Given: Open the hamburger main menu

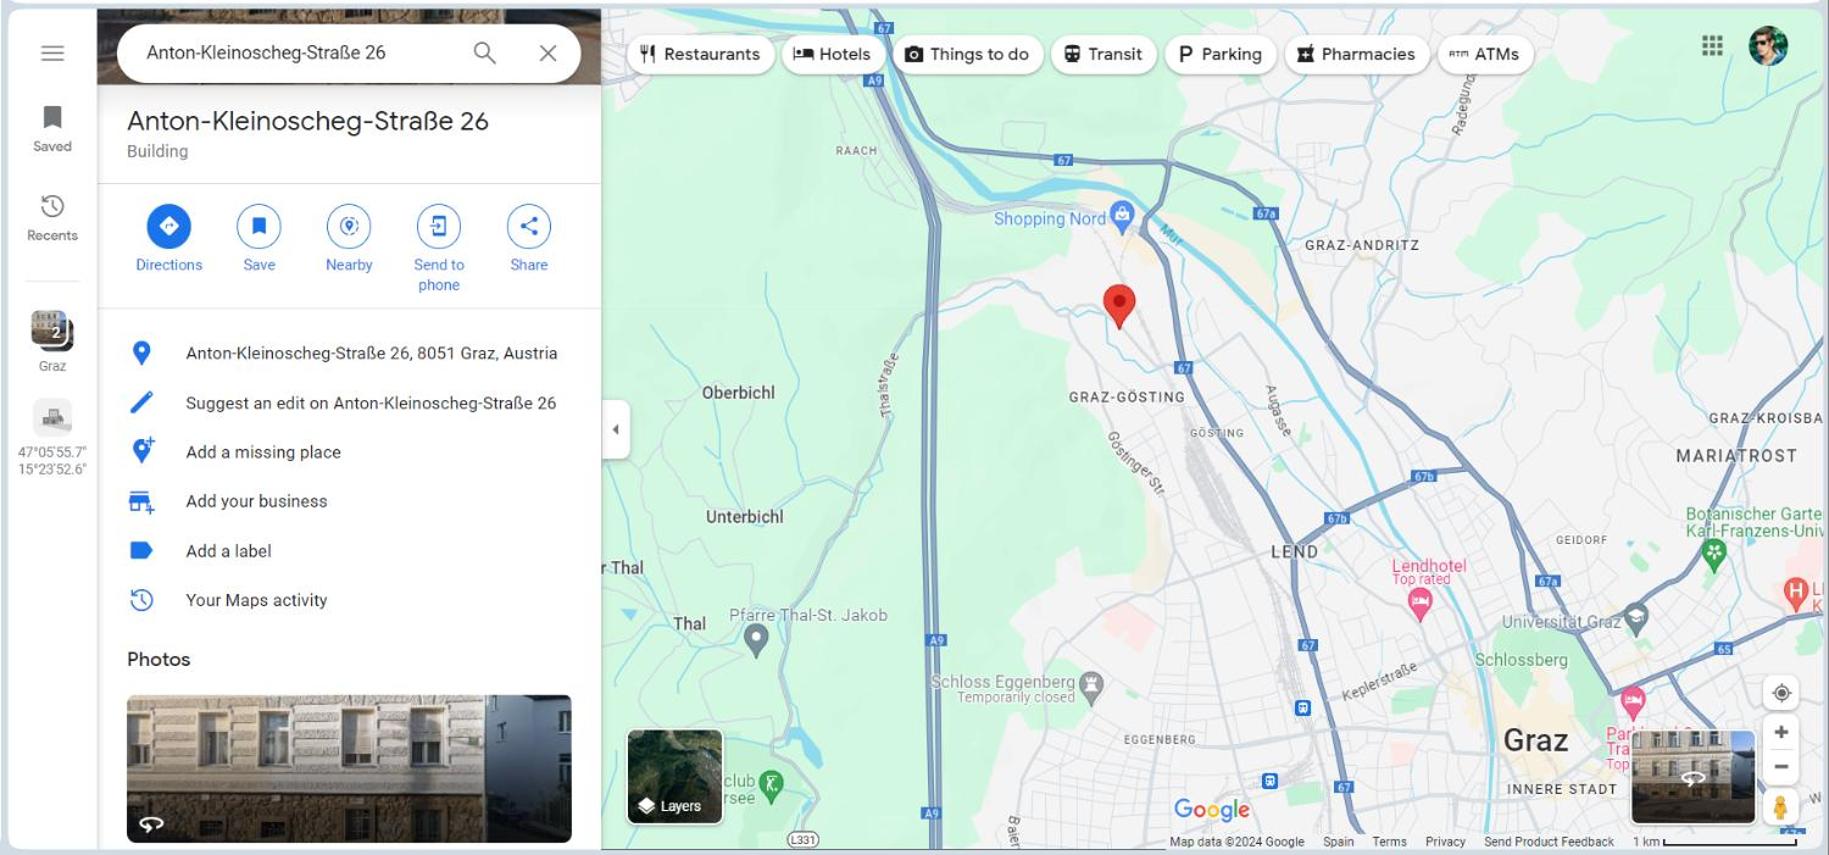Looking at the screenshot, I should pyautogui.click(x=52, y=53).
